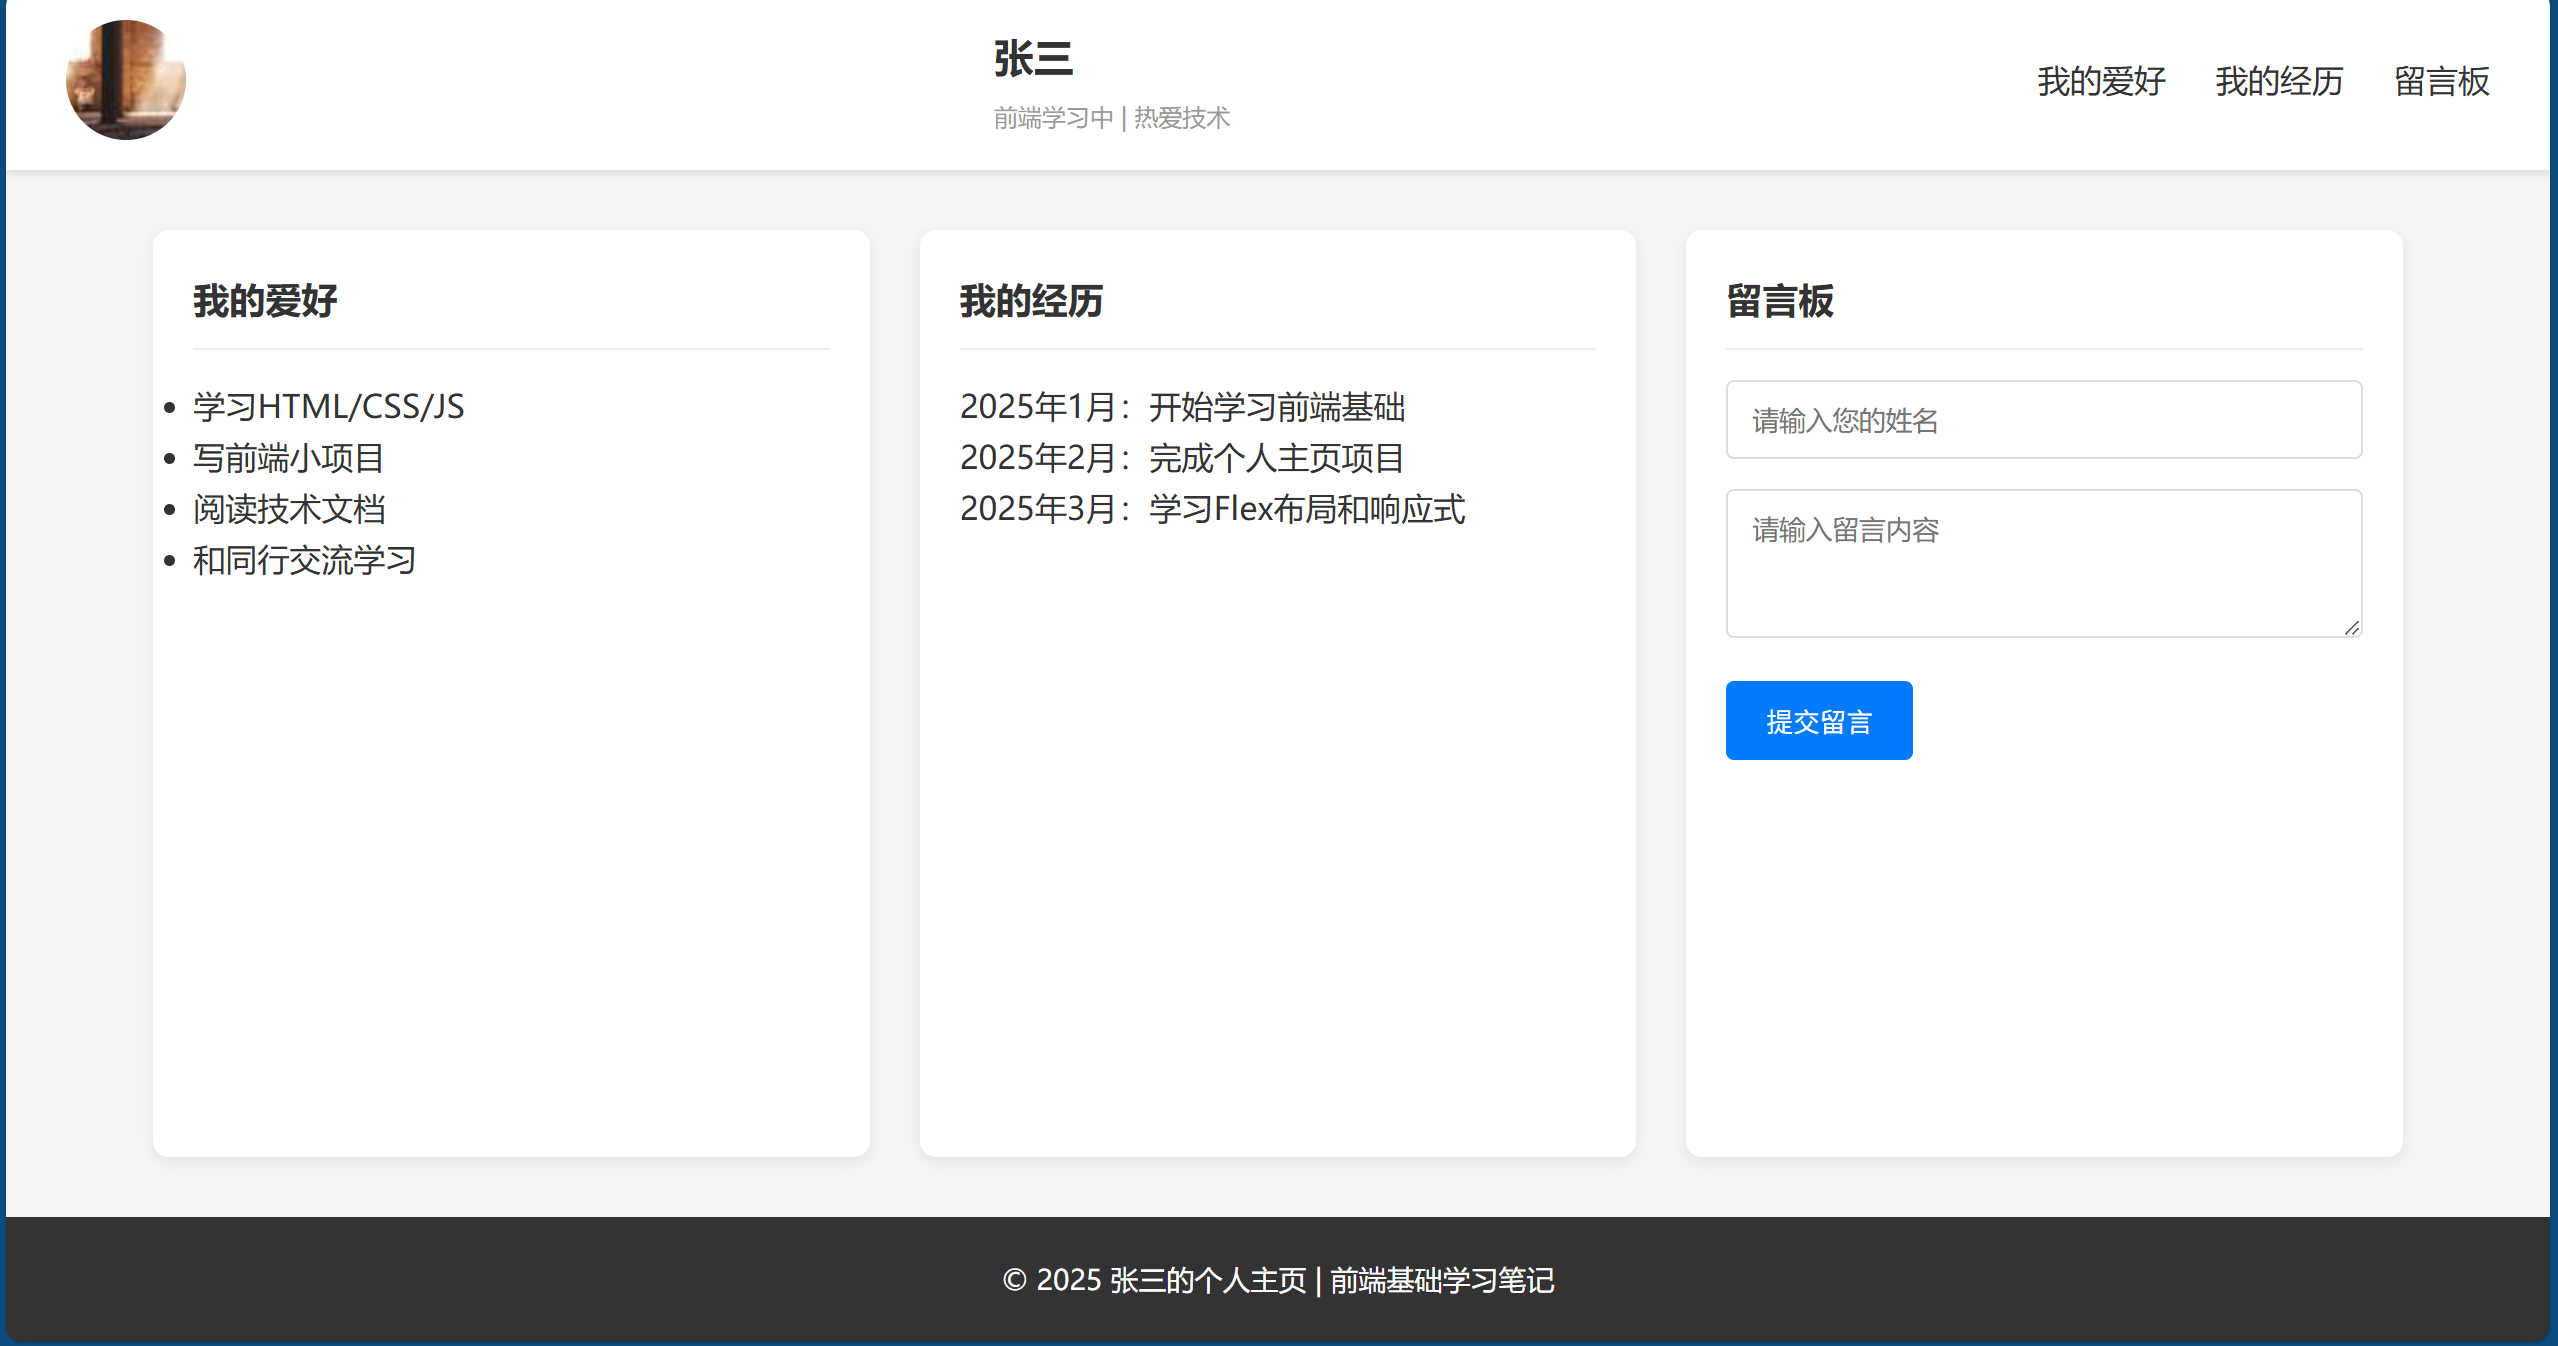Click the 我的爱好 card heading
Image resolution: width=2558 pixels, height=1346 pixels.
coord(265,301)
